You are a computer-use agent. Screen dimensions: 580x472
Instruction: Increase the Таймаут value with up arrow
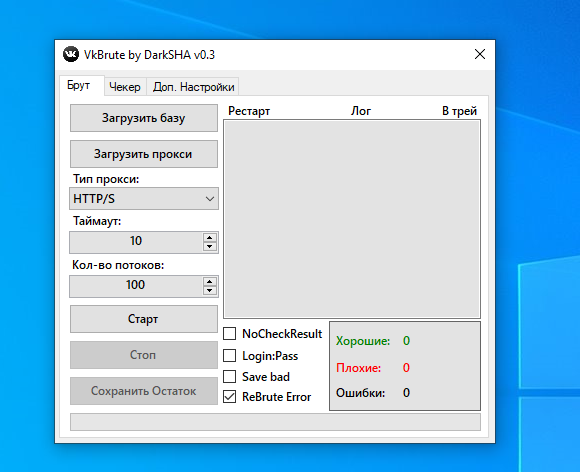[210, 238]
